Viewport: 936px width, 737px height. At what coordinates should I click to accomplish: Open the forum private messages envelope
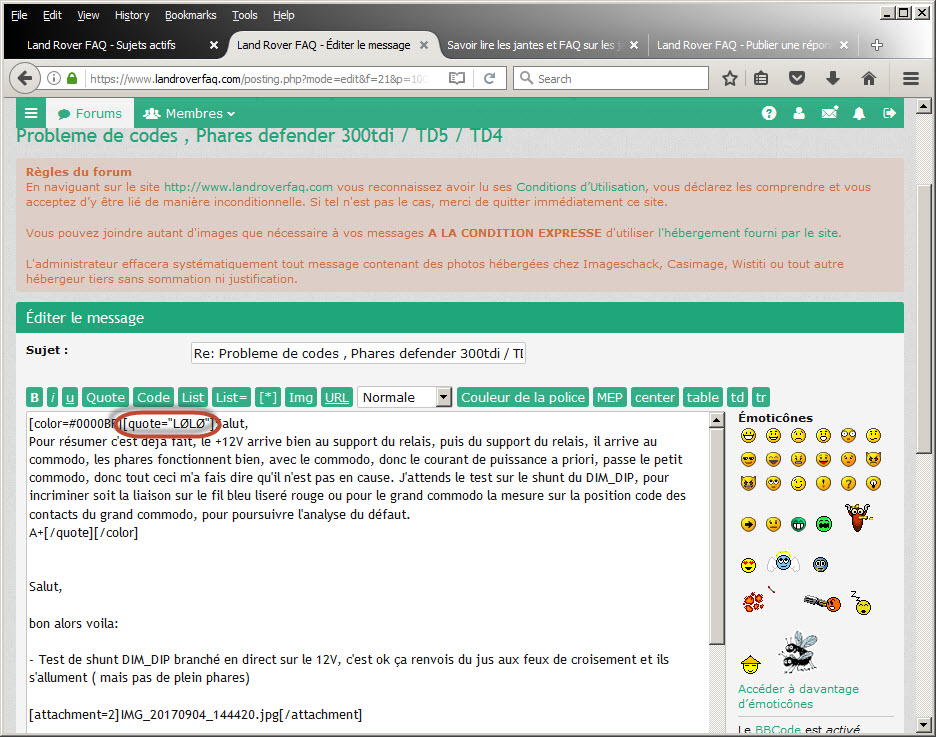point(829,114)
